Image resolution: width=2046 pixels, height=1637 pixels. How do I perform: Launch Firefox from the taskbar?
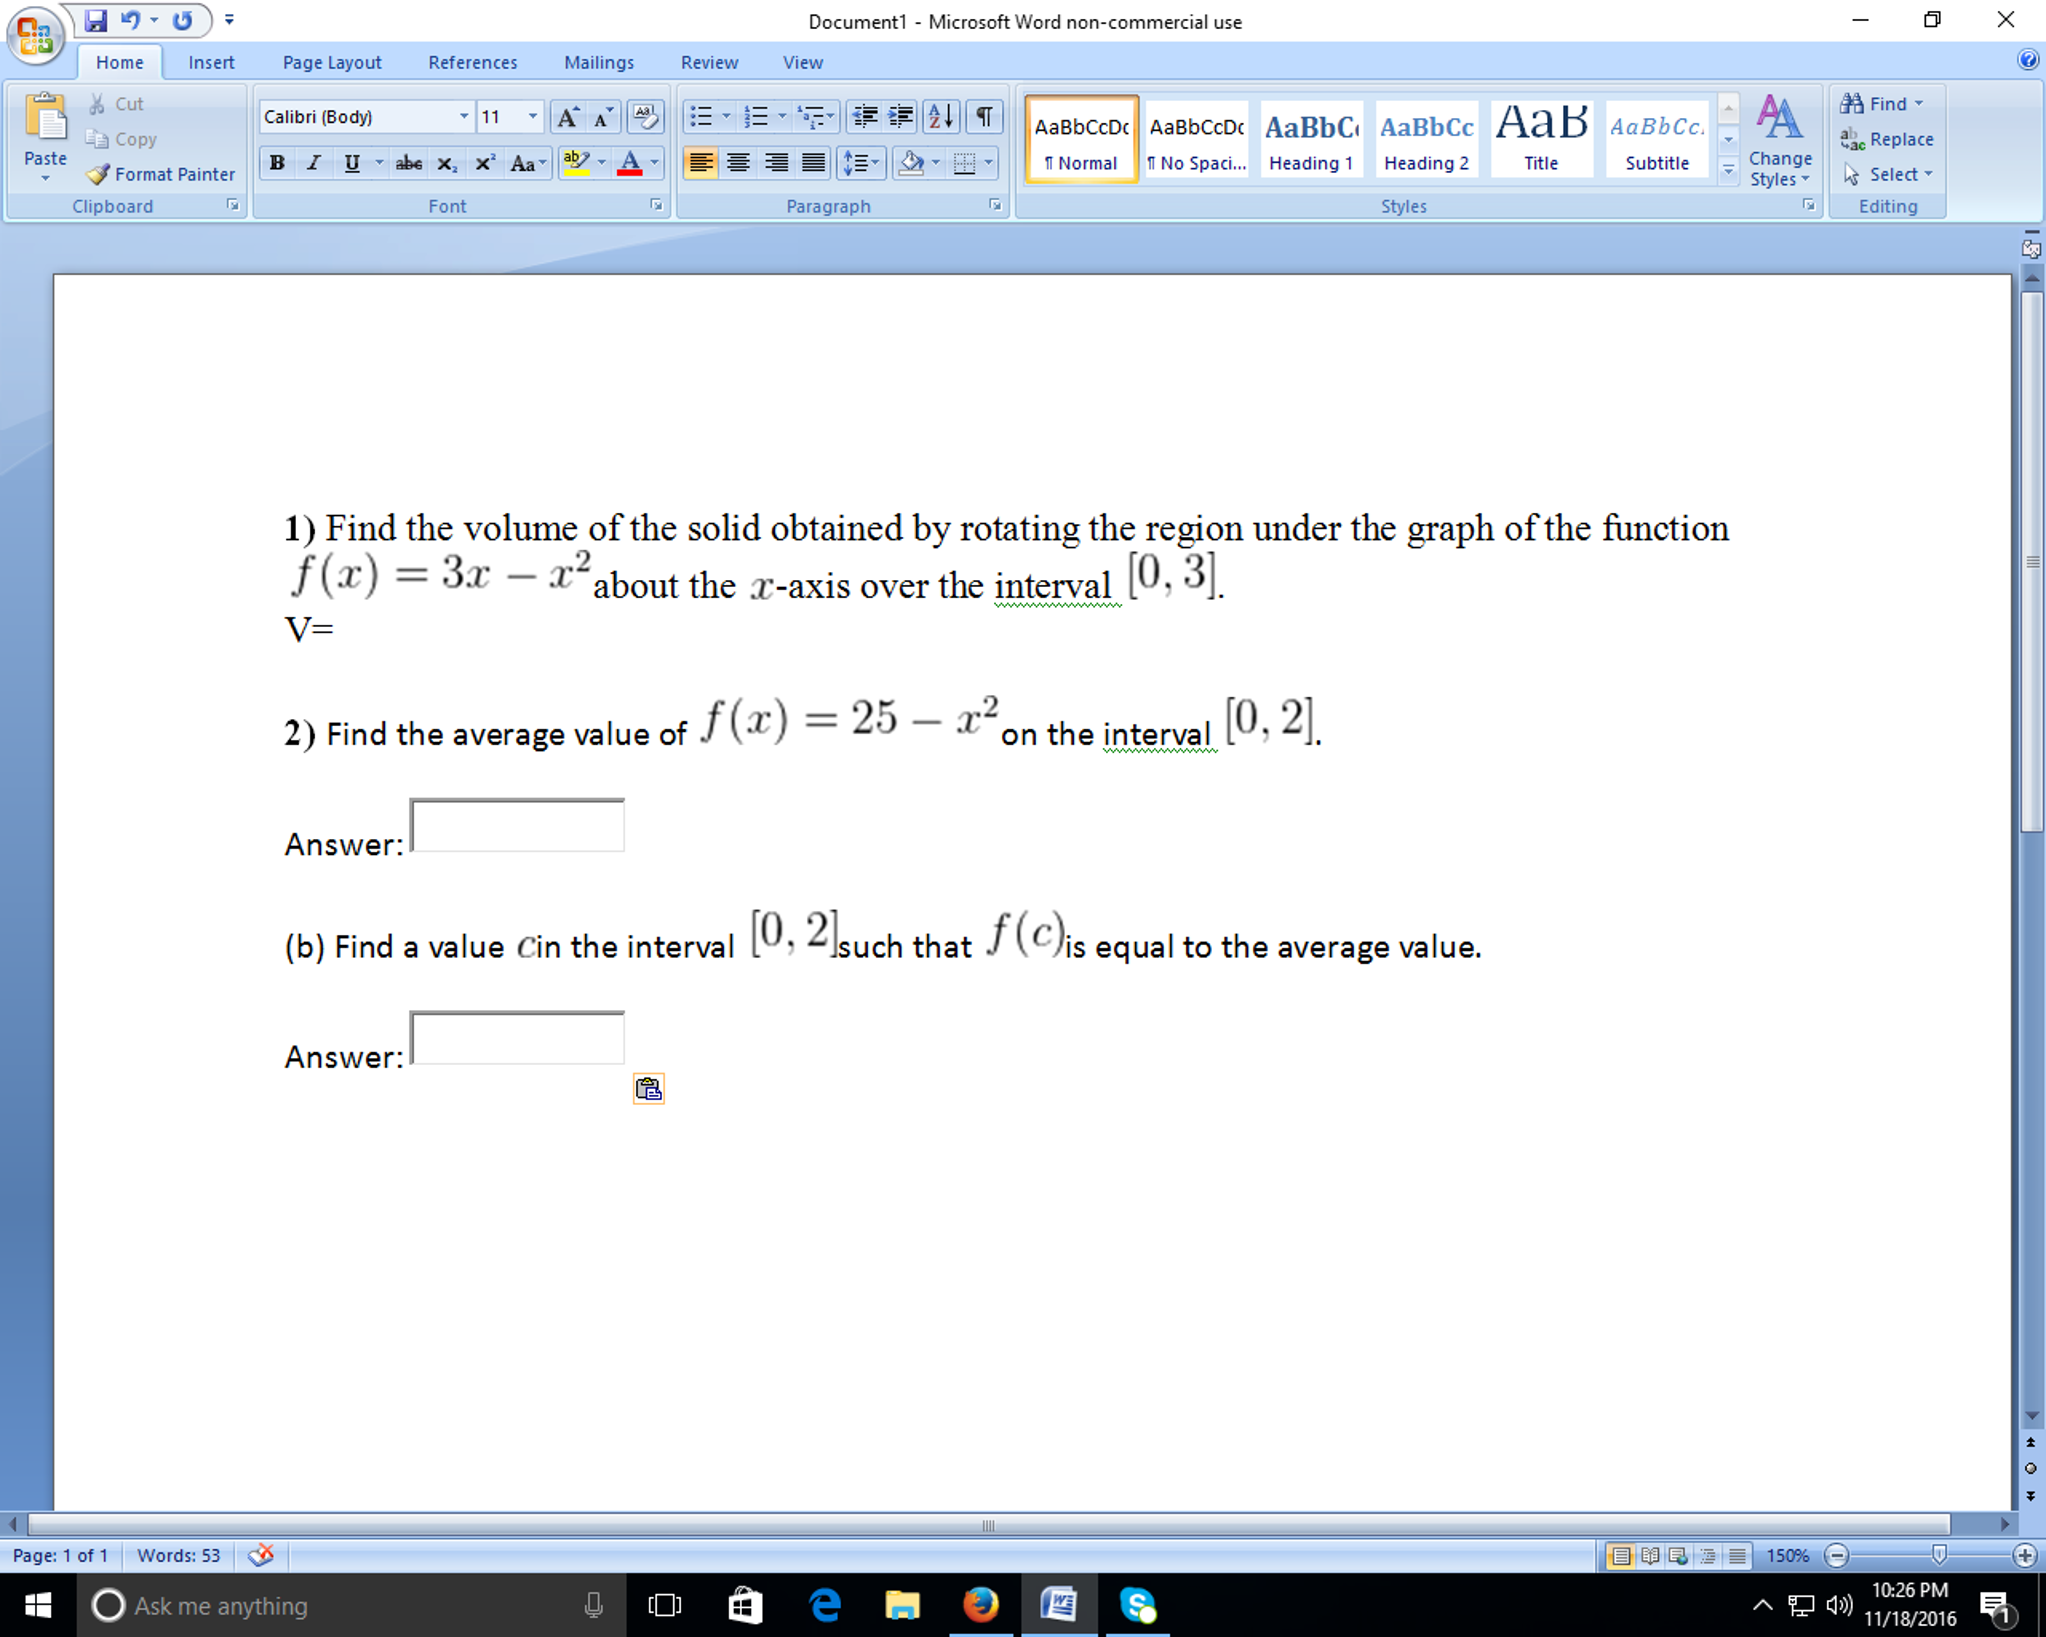980,1605
